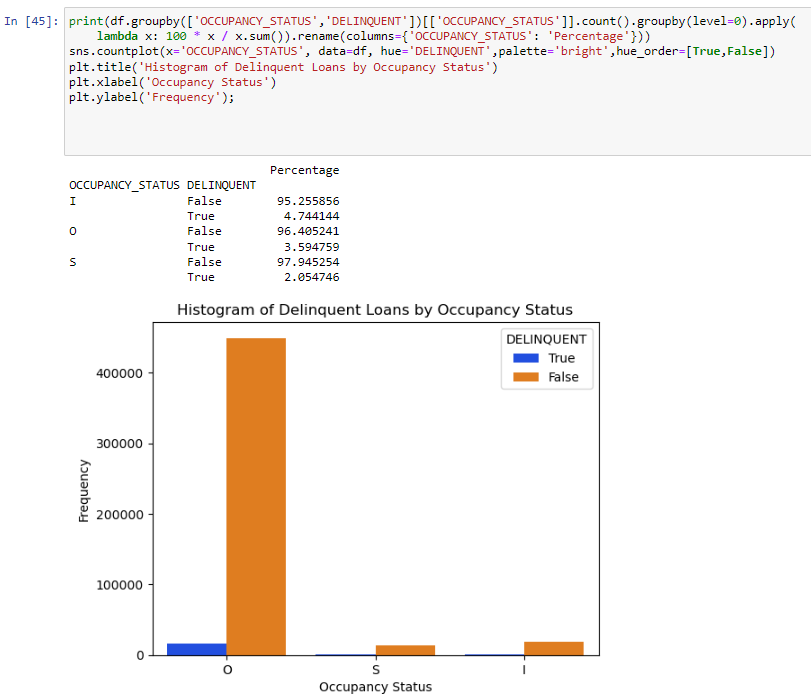
Task: Click the lambda x line in code
Action: click(x=373, y=36)
